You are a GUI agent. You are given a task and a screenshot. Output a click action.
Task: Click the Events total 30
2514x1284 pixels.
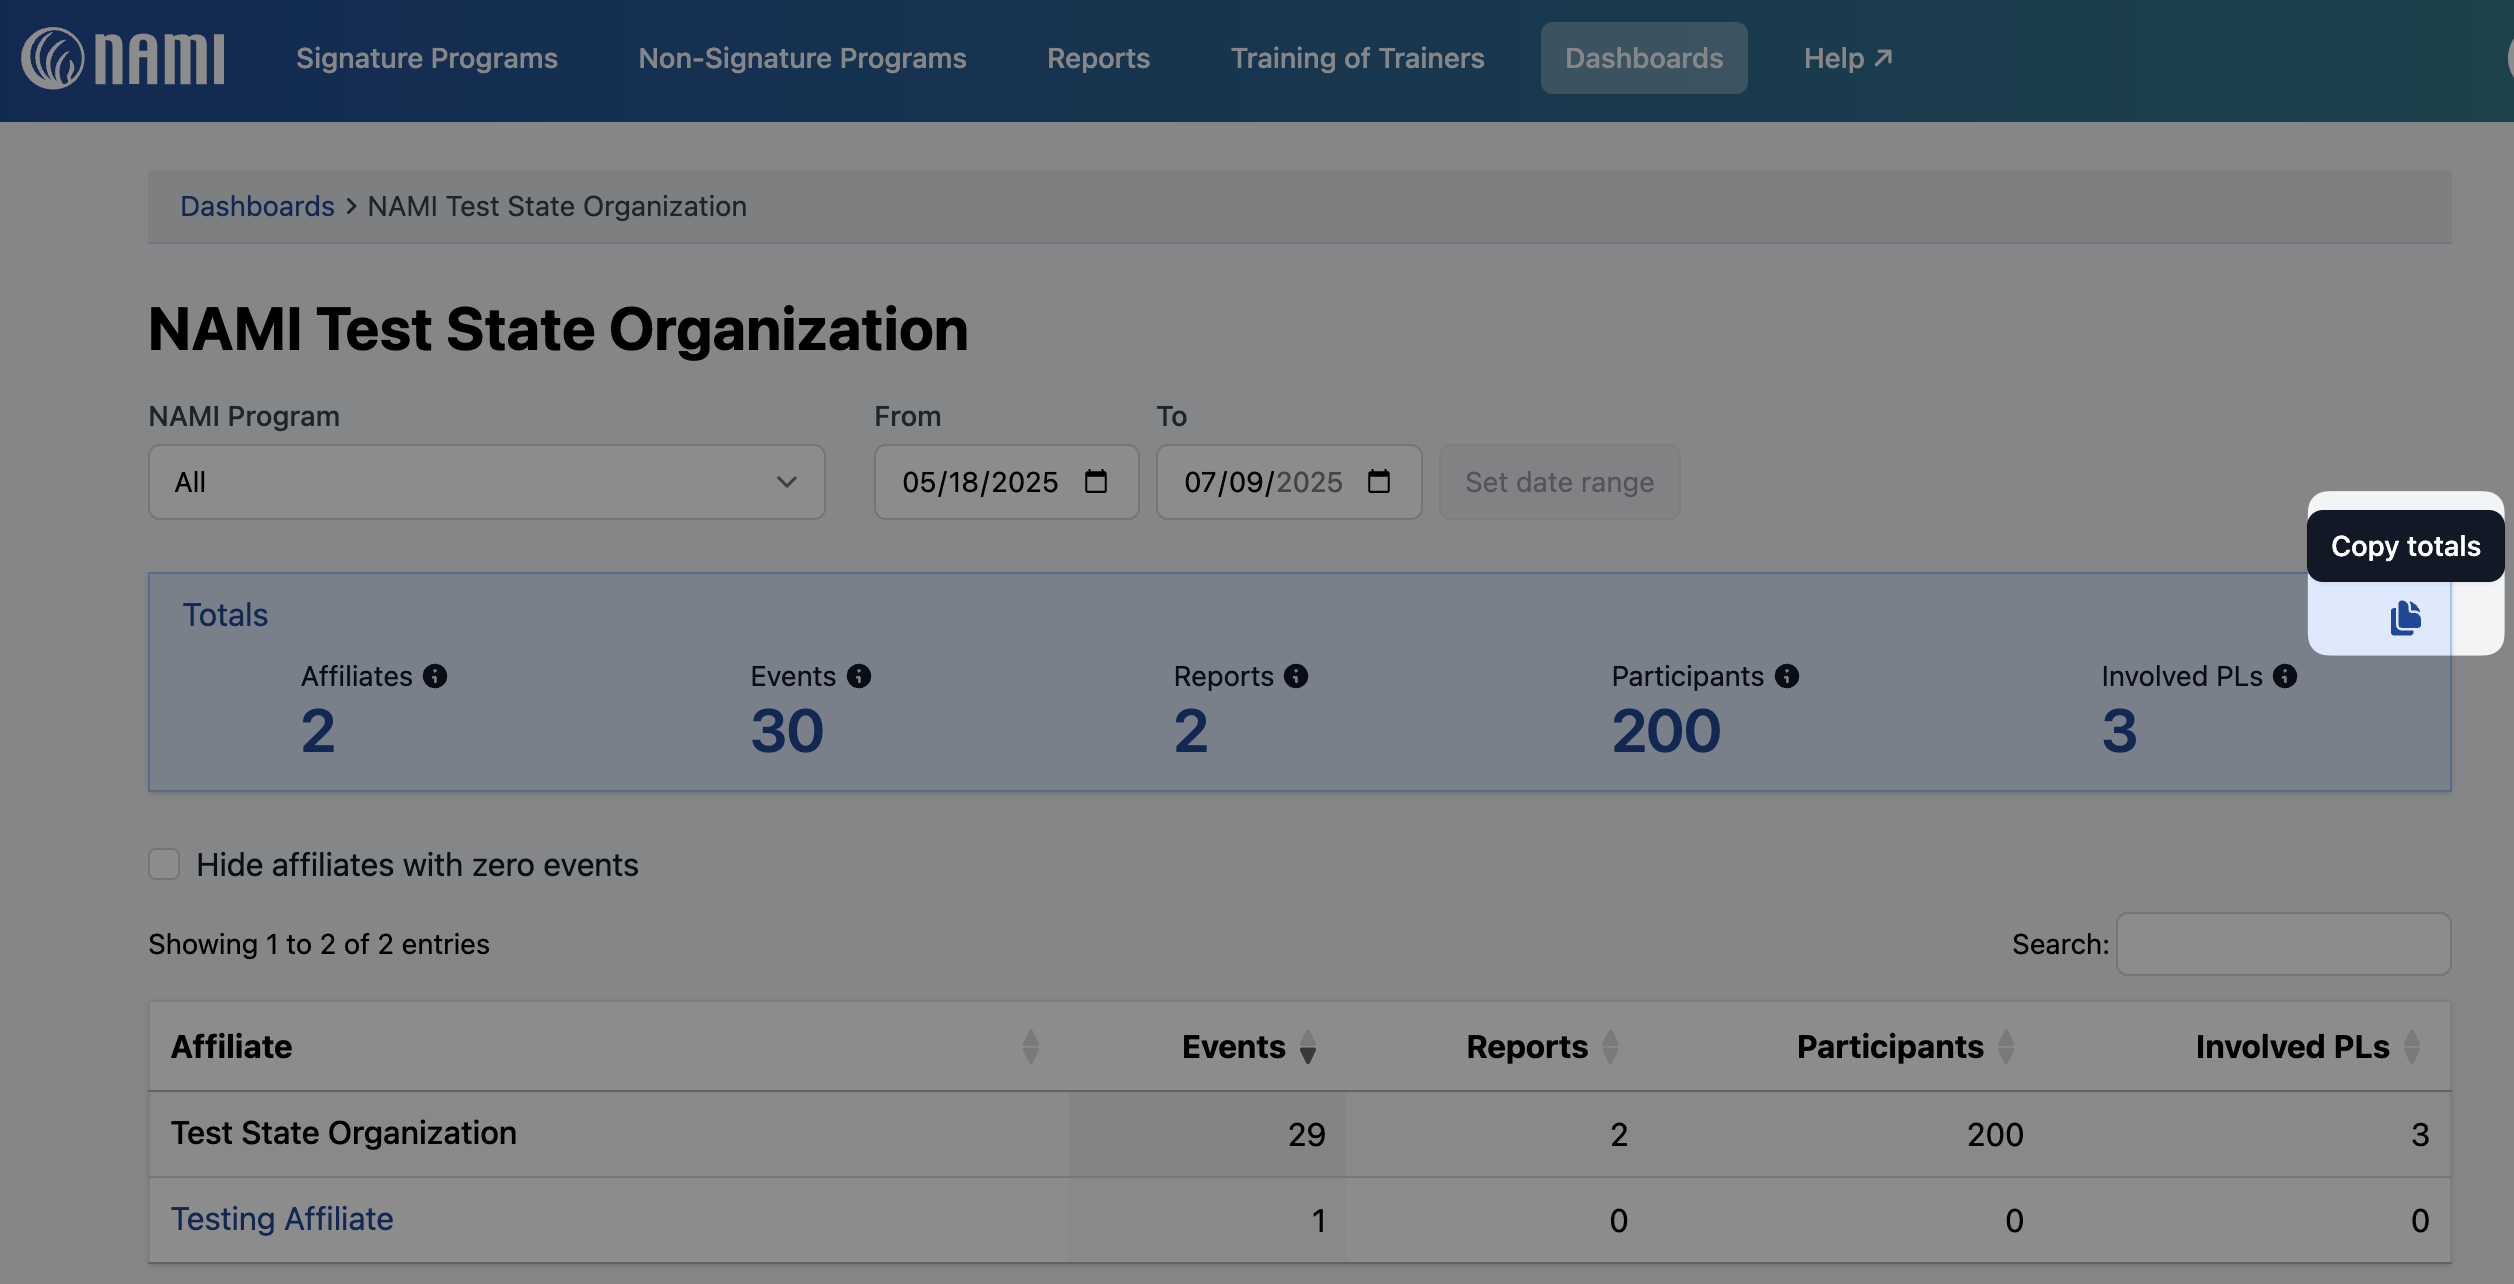787,730
